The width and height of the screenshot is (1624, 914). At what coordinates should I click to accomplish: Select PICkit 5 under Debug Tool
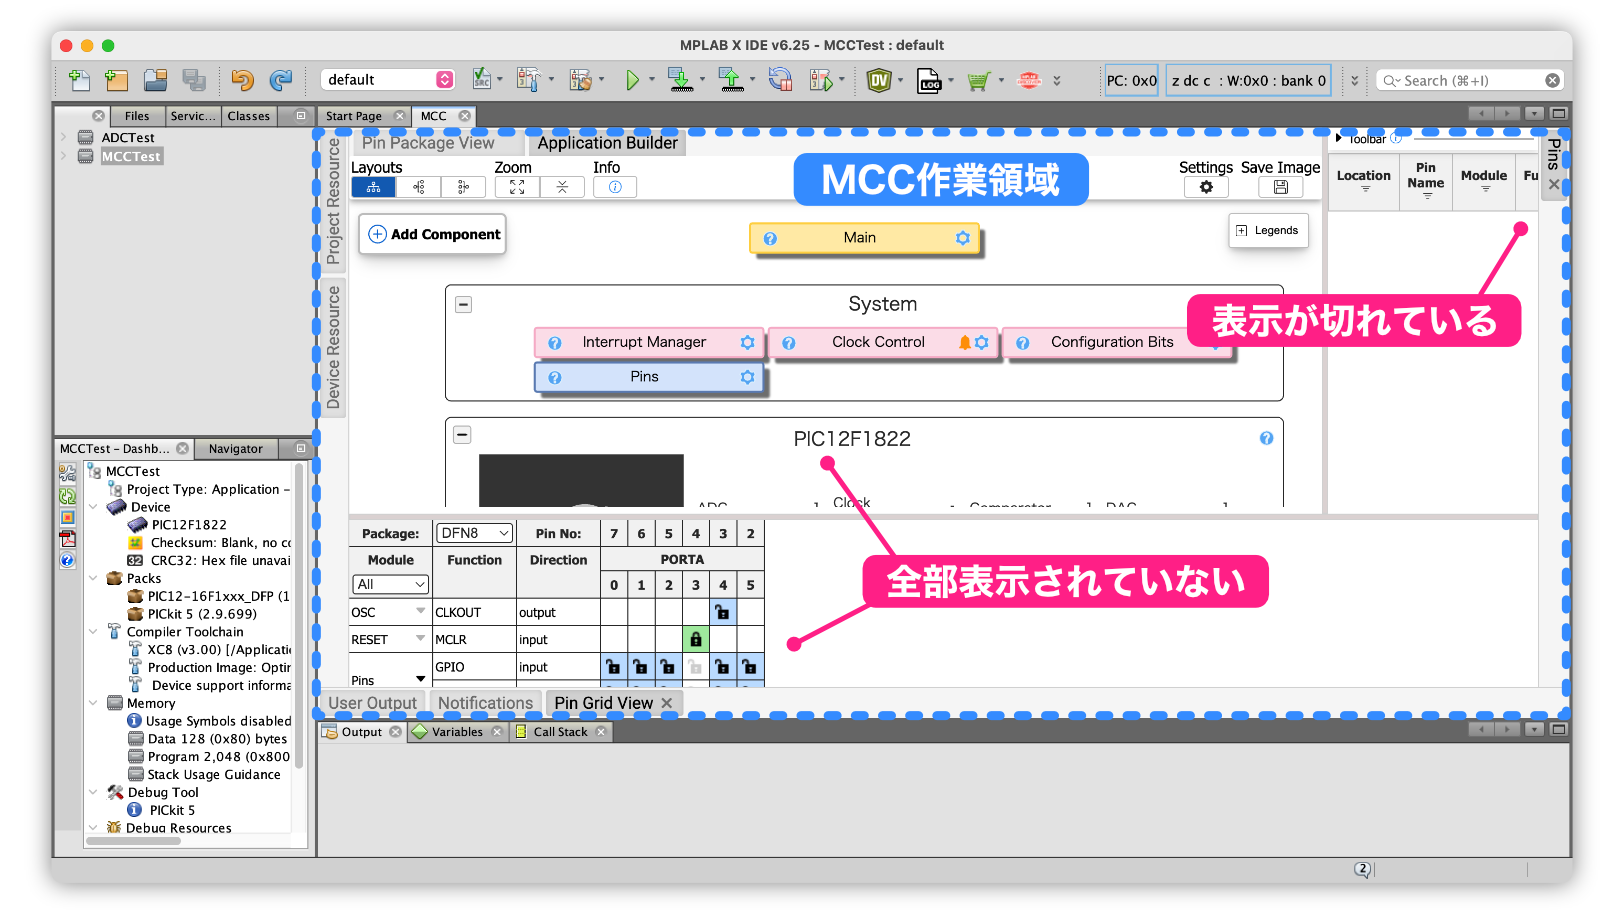pos(172,811)
